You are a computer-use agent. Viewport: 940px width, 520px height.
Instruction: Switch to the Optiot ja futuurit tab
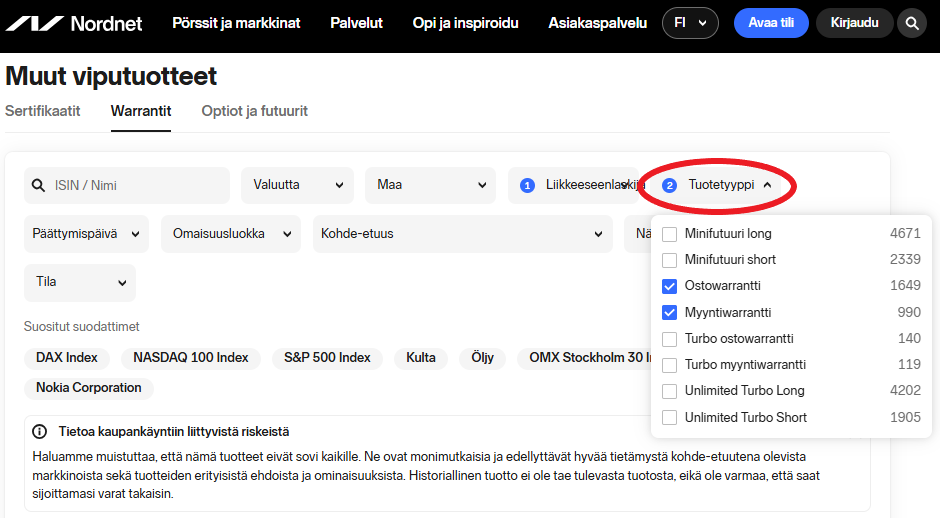tap(255, 111)
